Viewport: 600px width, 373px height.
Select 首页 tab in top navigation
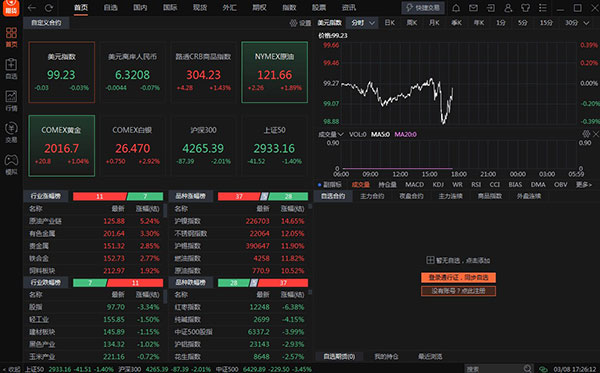tap(81, 8)
